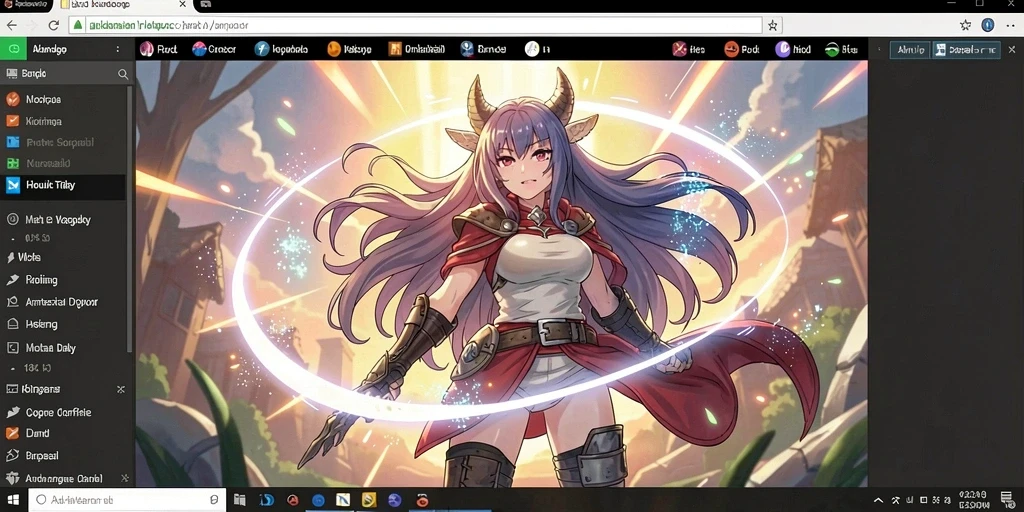Select the highlighted tab in right panel
The height and width of the screenshot is (512, 1024).
tap(967, 50)
